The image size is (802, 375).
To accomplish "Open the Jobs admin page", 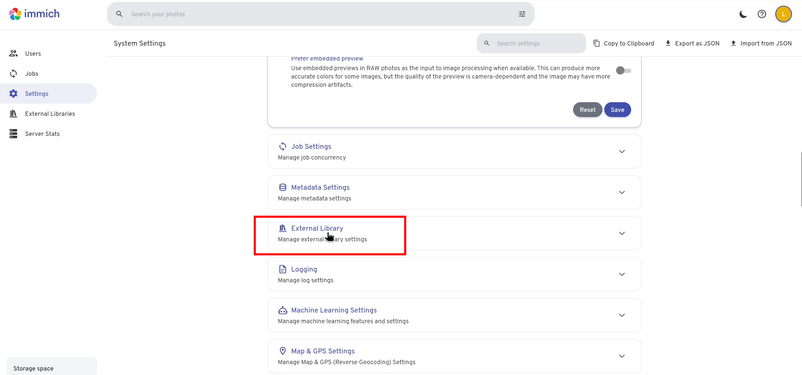I will [x=48, y=74].
